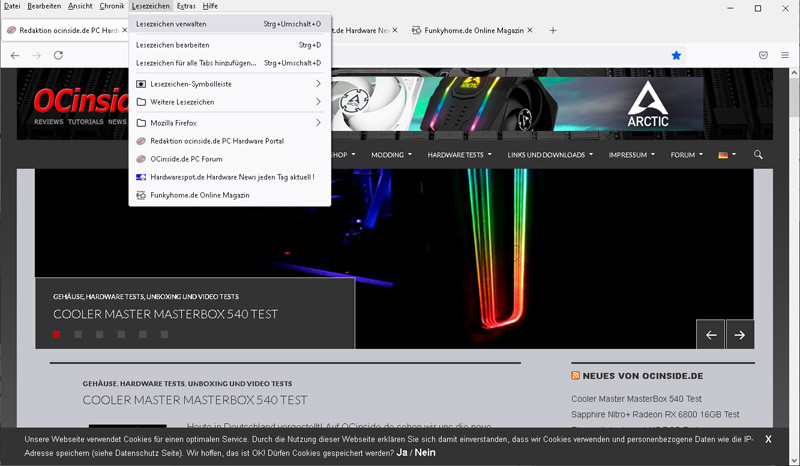Screen dimensions: 800x466
Task: Click the blue bookmark star
Action: point(676,55)
